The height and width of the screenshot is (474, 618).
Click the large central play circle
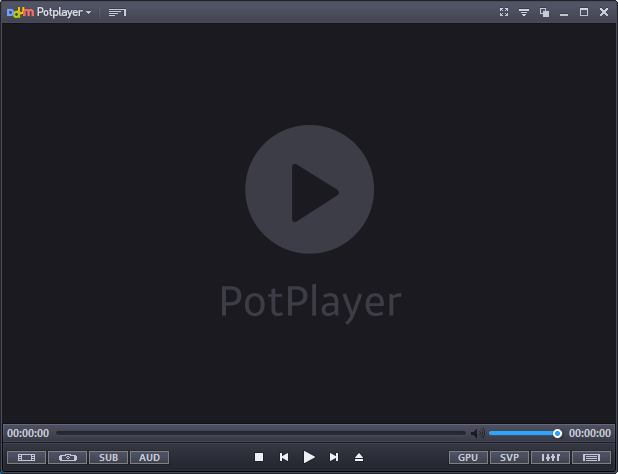tap(309, 190)
